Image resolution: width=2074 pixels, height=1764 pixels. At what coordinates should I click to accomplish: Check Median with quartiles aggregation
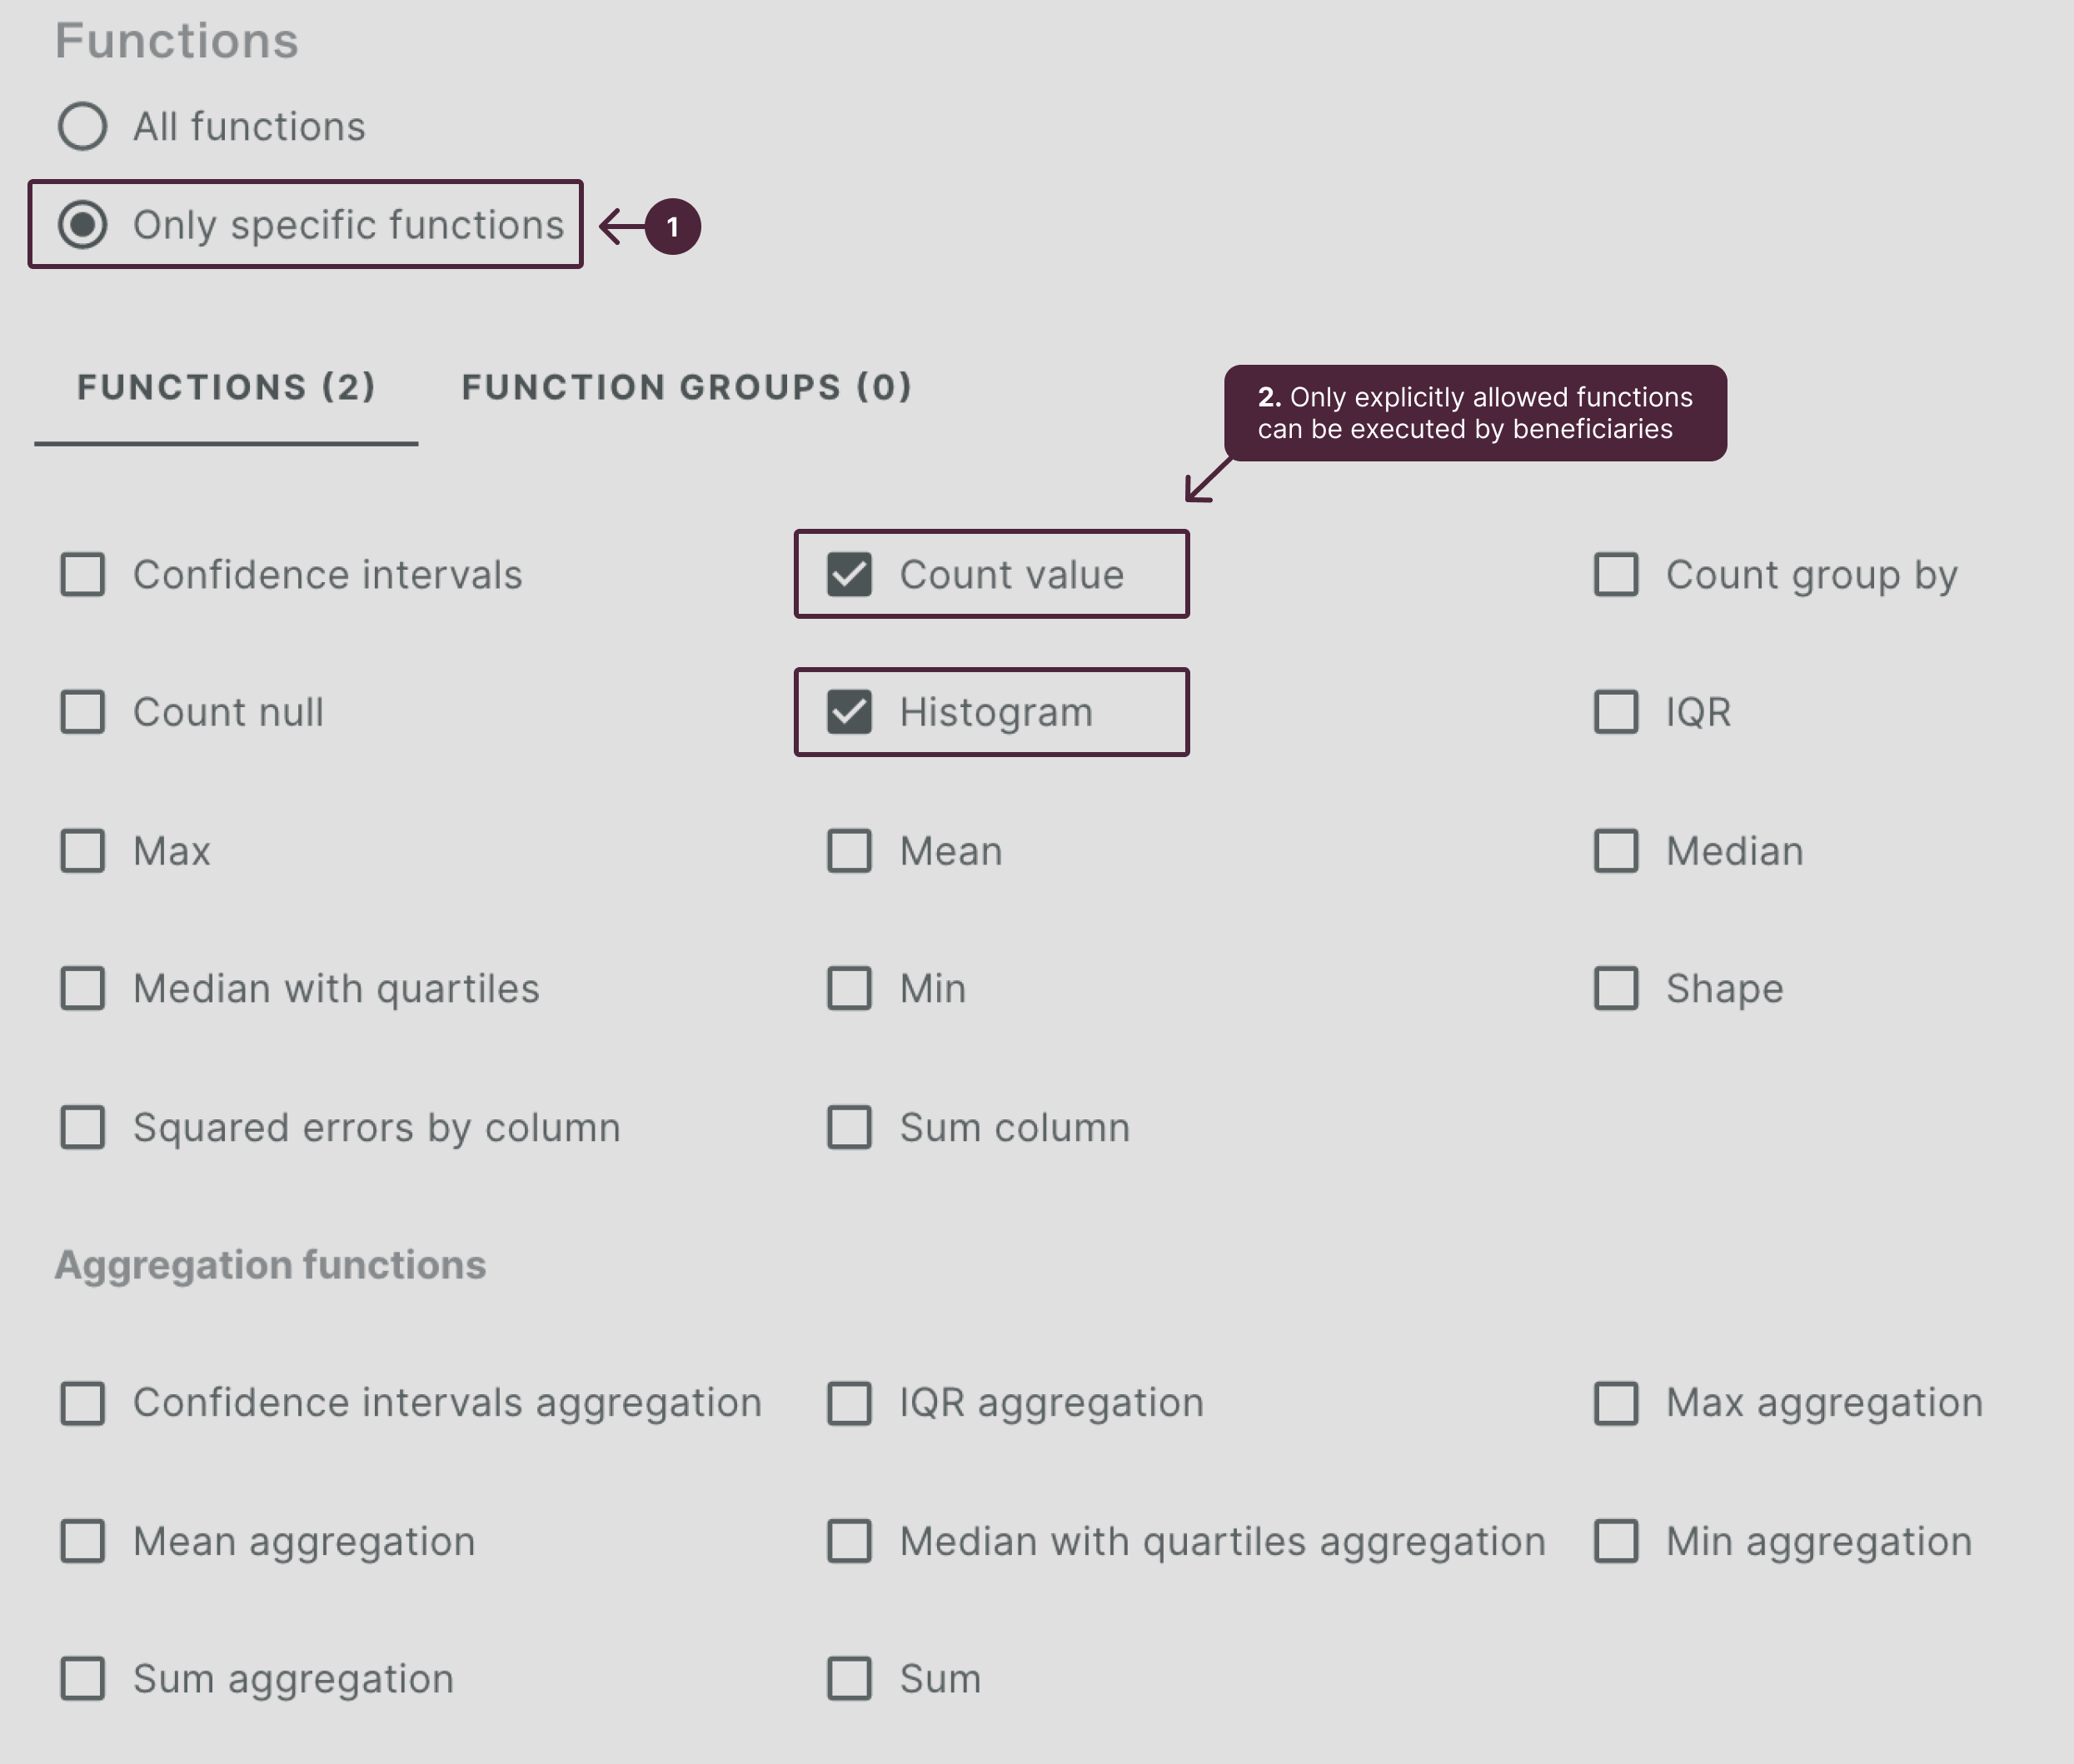tap(851, 1541)
